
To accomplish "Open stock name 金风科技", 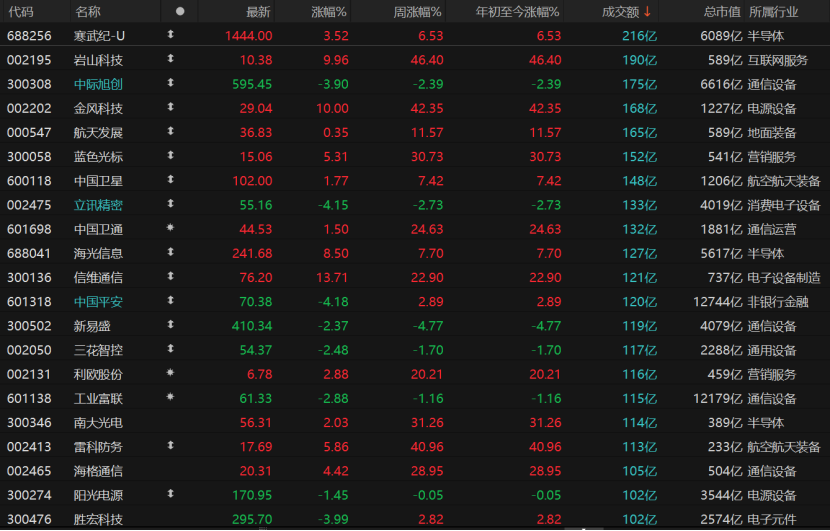I will point(98,109).
